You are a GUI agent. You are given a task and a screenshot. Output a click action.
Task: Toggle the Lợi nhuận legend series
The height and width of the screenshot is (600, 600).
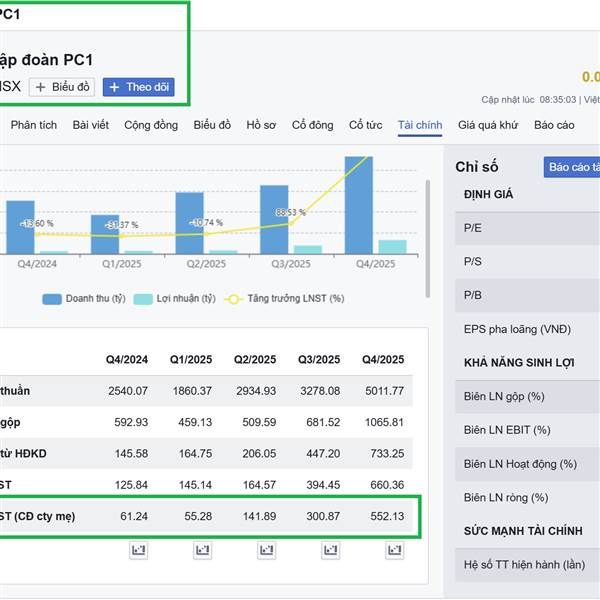tap(174, 298)
